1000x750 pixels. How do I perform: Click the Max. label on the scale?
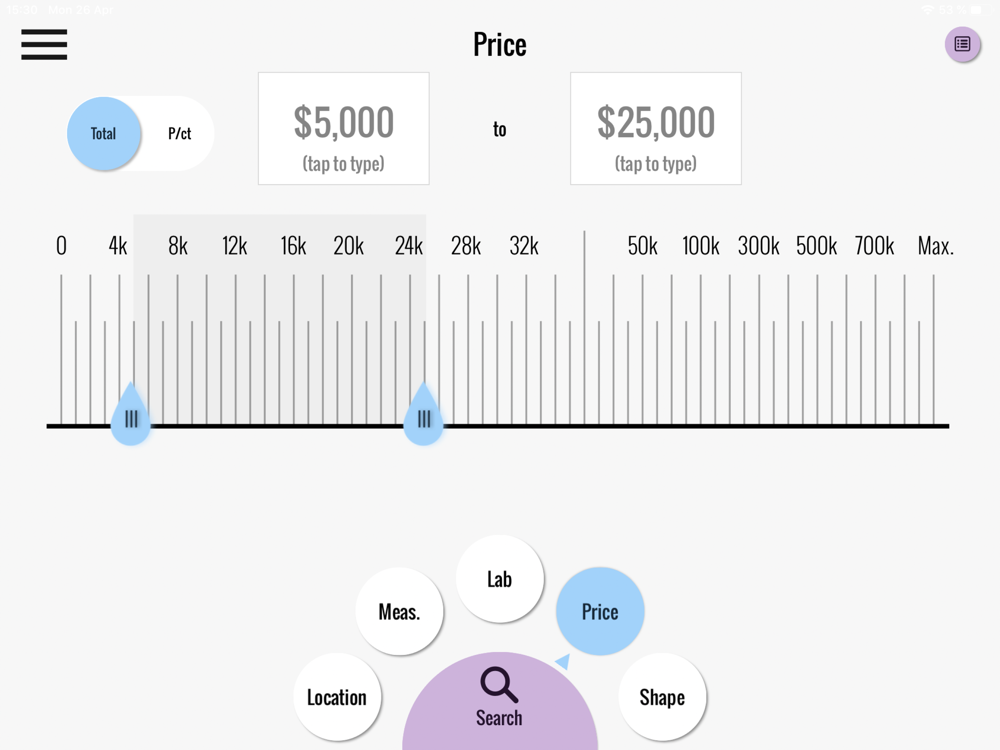[x=935, y=246]
